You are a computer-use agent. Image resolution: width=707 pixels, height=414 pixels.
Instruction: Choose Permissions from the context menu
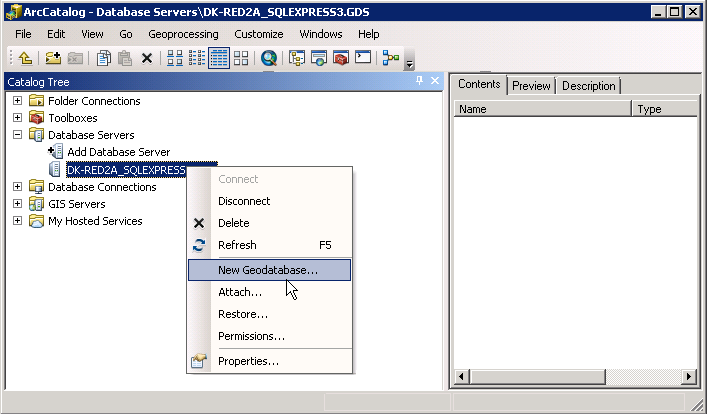coord(270,336)
